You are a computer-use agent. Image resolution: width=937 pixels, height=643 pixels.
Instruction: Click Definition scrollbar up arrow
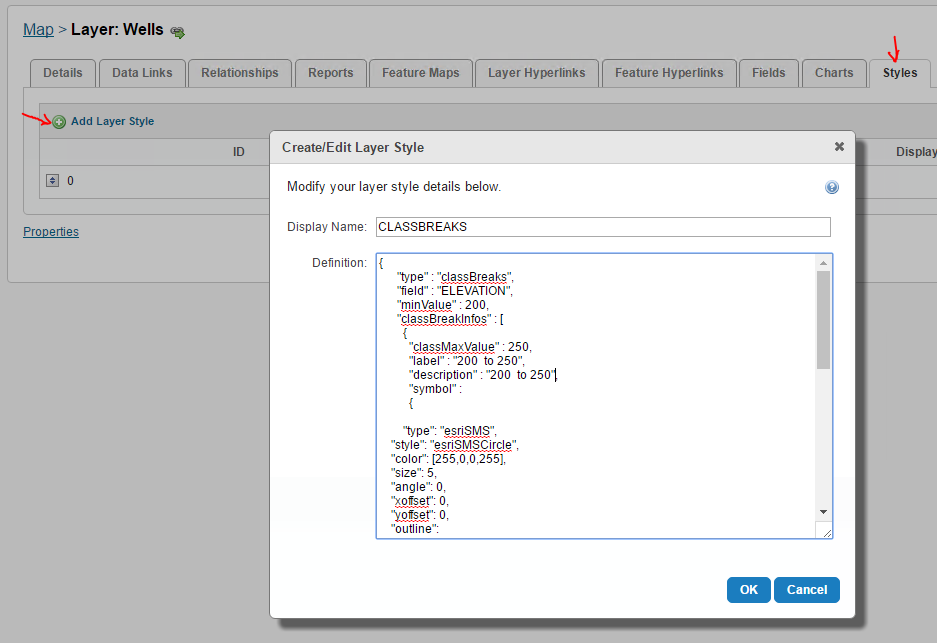tap(823, 263)
